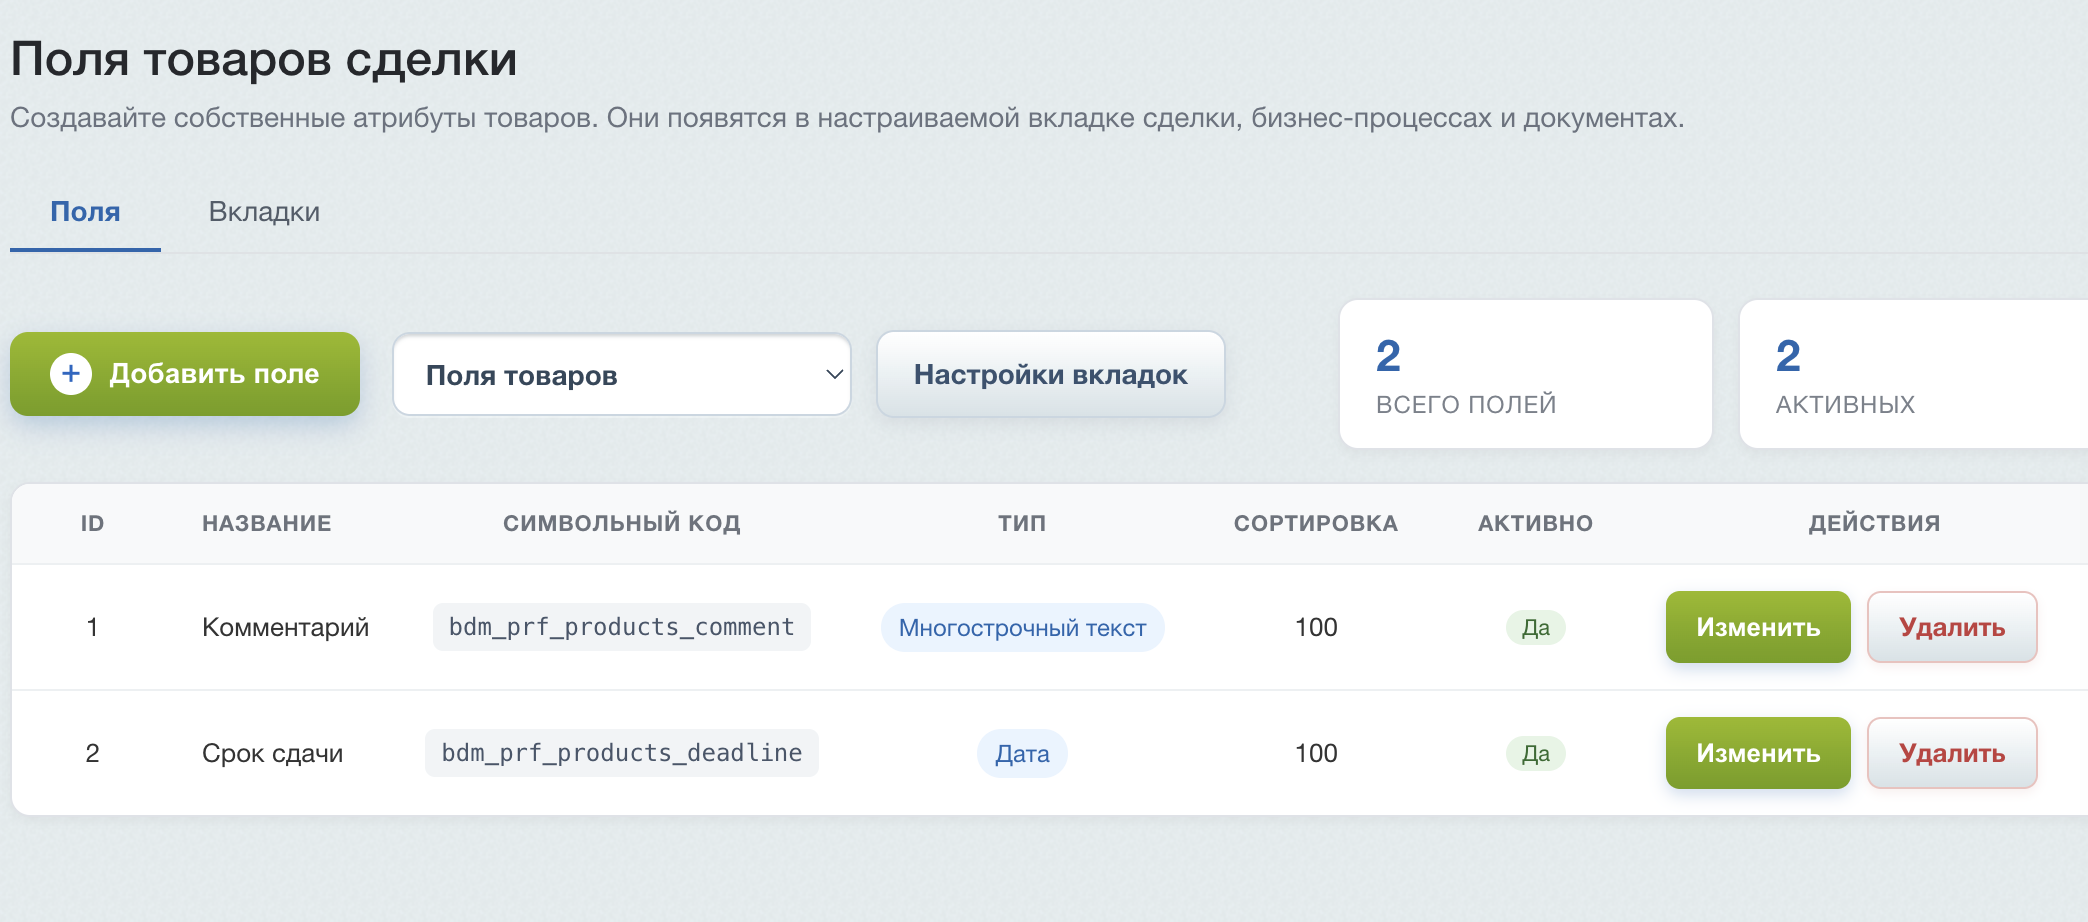Viewport: 2088px width, 922px height.
Task: Click the Символьный код column header
Action: click(x=622, y=523)
